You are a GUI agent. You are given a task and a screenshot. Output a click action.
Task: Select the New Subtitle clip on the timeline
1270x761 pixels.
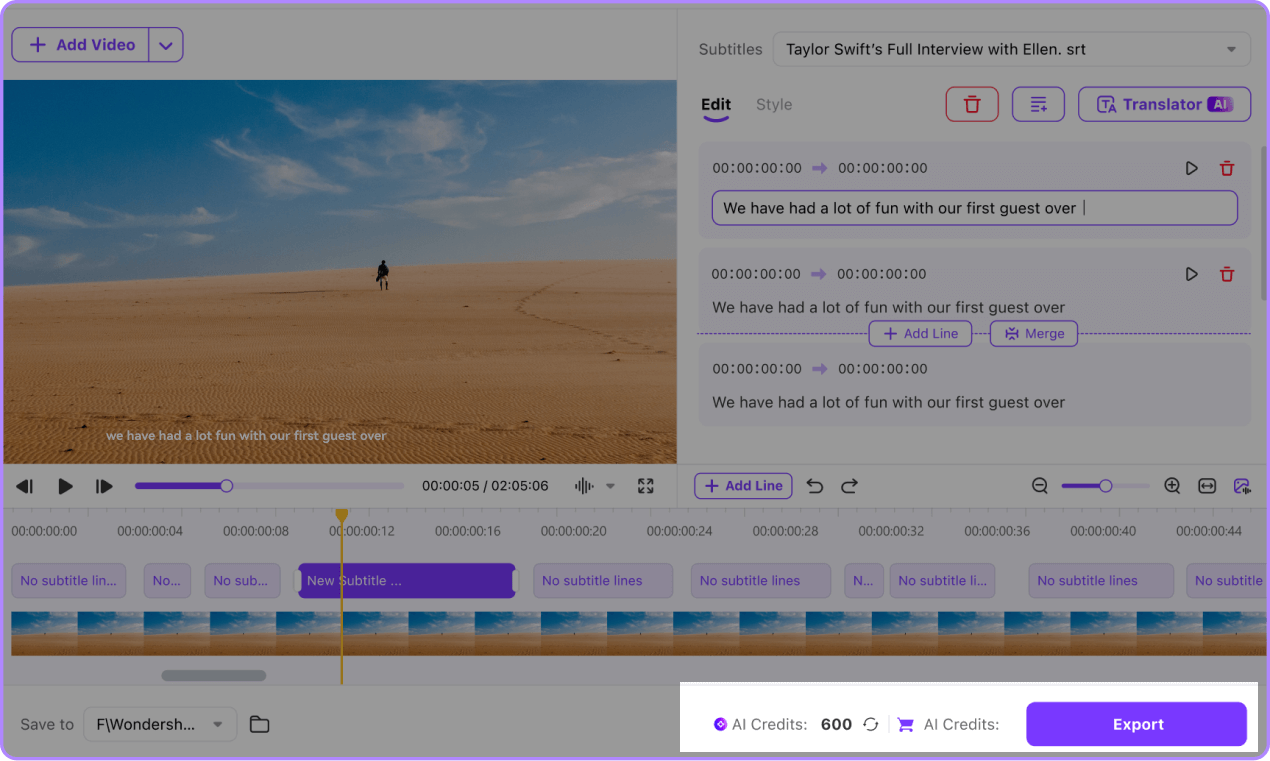pos(407,580)
